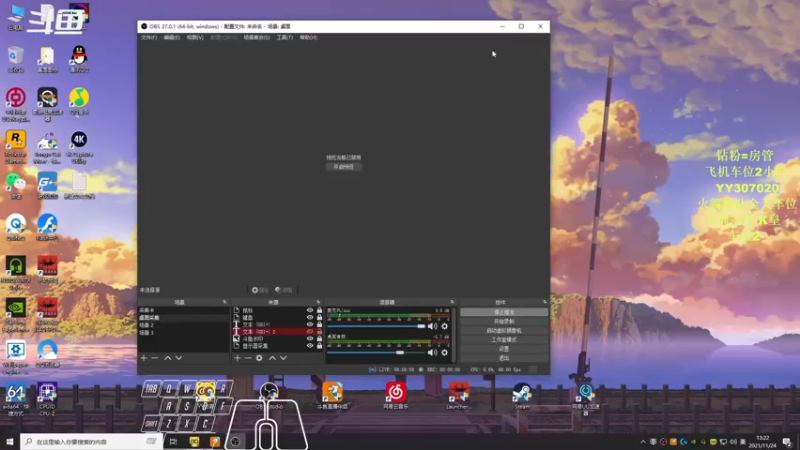This screenshot has height=450, width=800.
Task: Pop out the 来源 dock panel
Action: [x=318, y=302]
